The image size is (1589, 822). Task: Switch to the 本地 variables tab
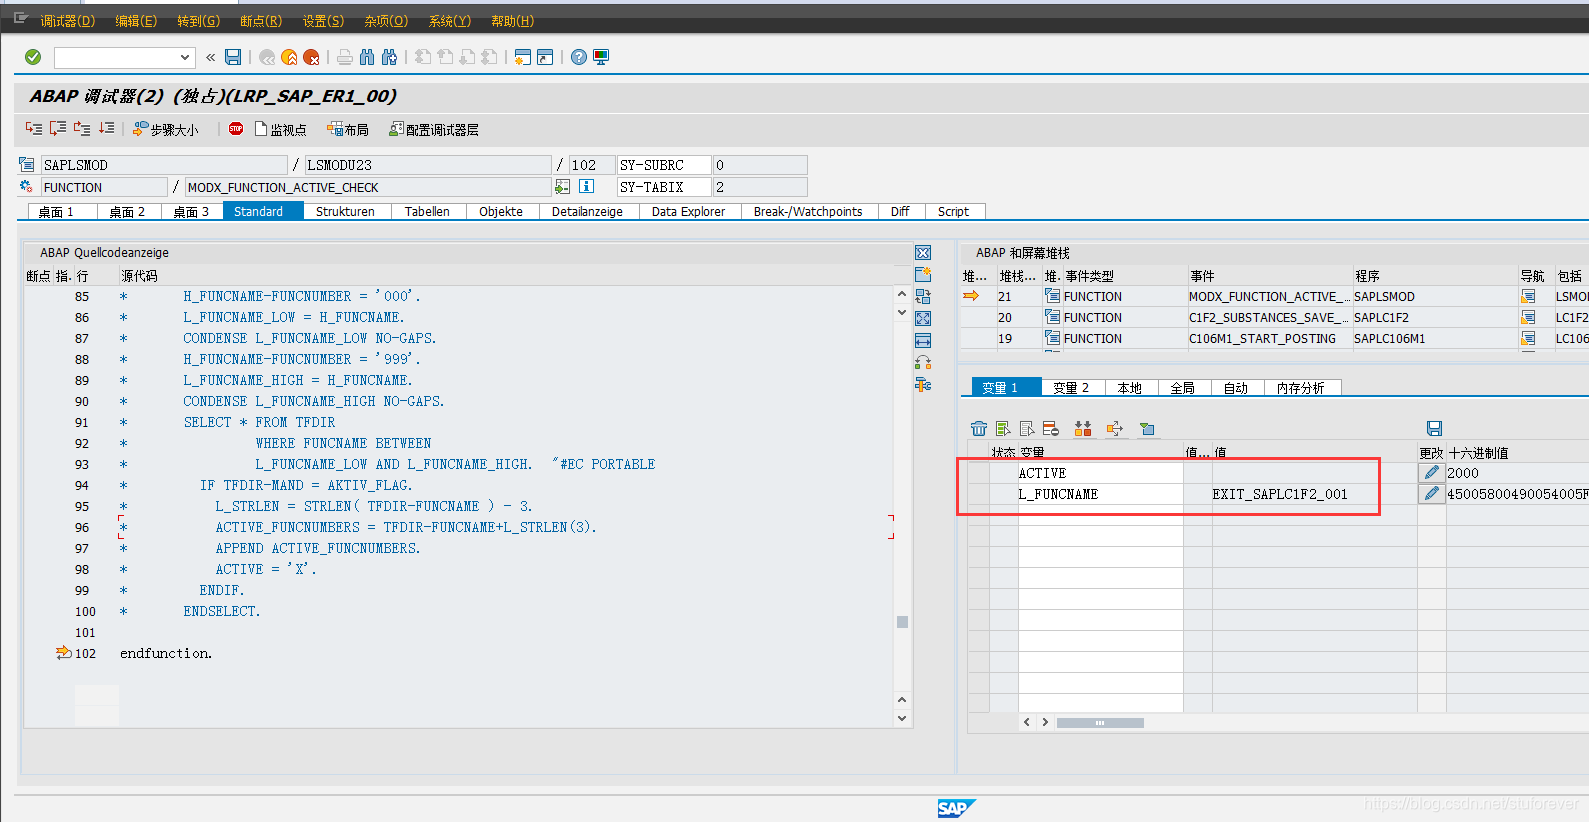tap(1130, 388)
